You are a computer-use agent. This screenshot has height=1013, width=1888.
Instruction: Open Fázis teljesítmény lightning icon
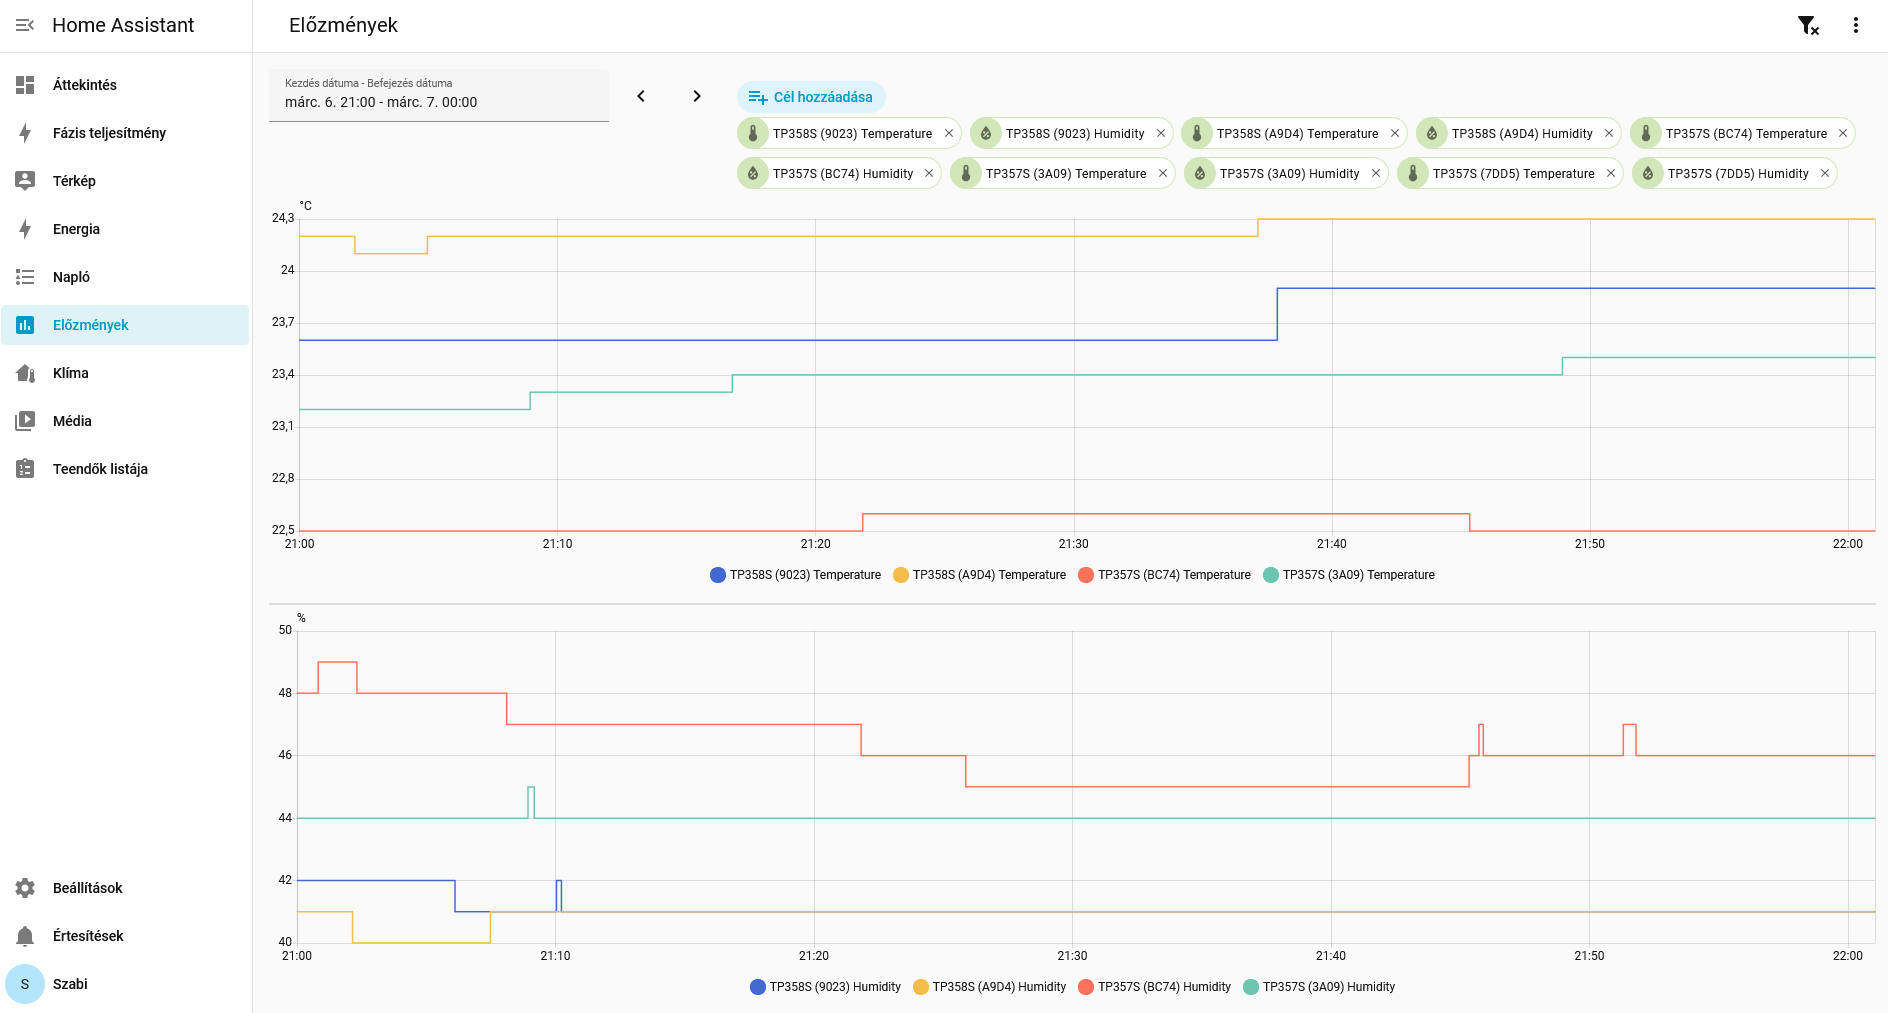[25, 133]
